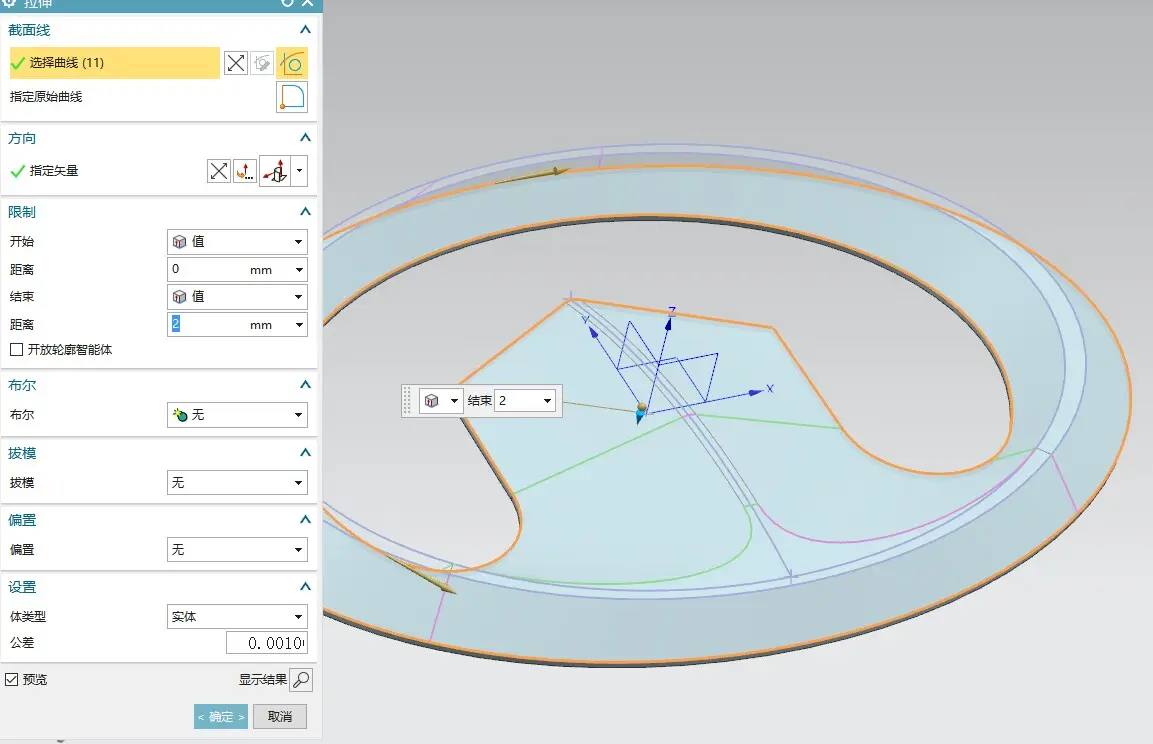
Task: Collapse the 限制 section
Action: [305, 212]
